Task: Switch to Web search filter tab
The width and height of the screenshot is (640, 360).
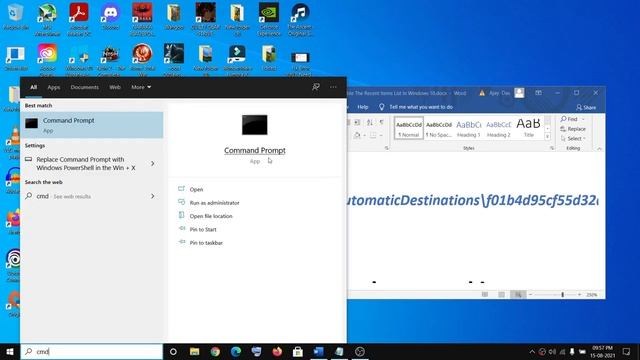Action: tap(115, 87)
